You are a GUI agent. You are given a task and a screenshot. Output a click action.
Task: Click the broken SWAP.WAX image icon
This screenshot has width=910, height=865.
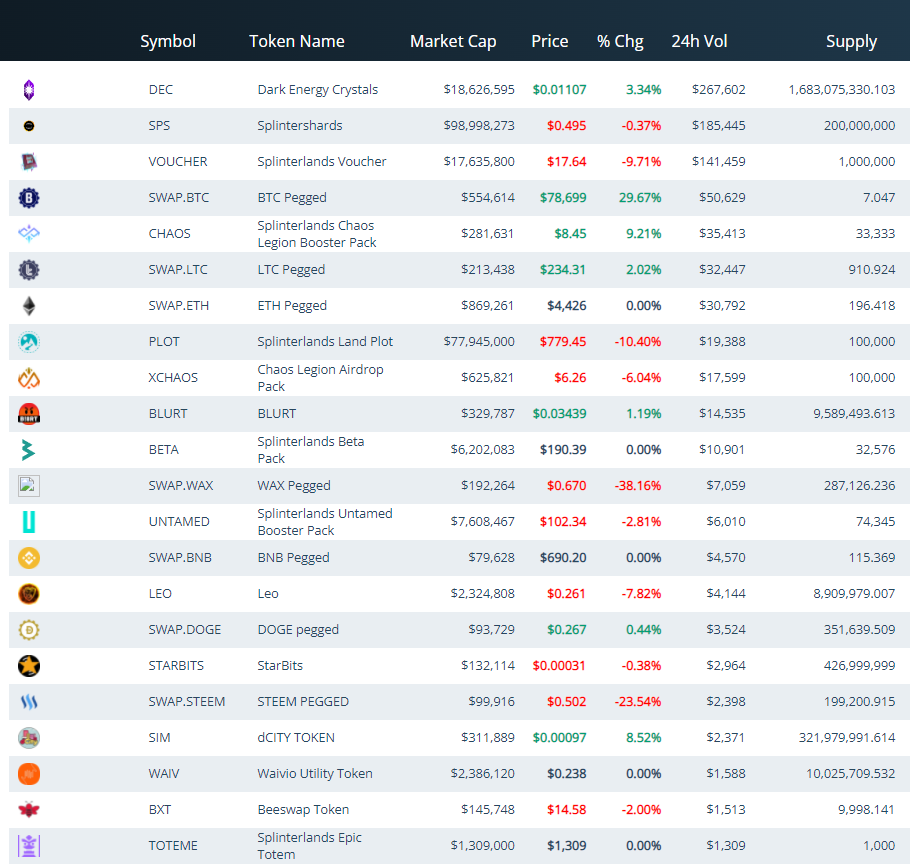tap(29, 486)
